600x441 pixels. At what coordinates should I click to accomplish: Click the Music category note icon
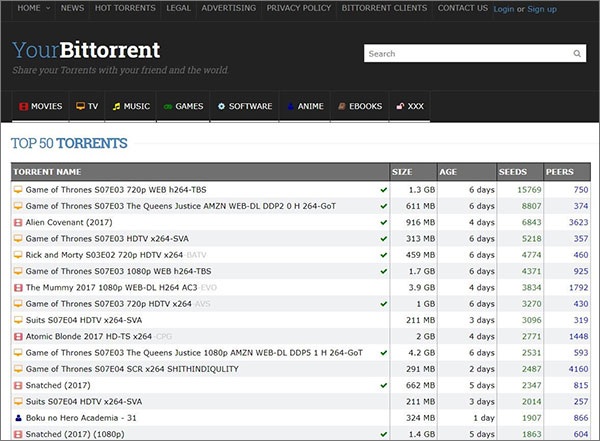point(116,106)
